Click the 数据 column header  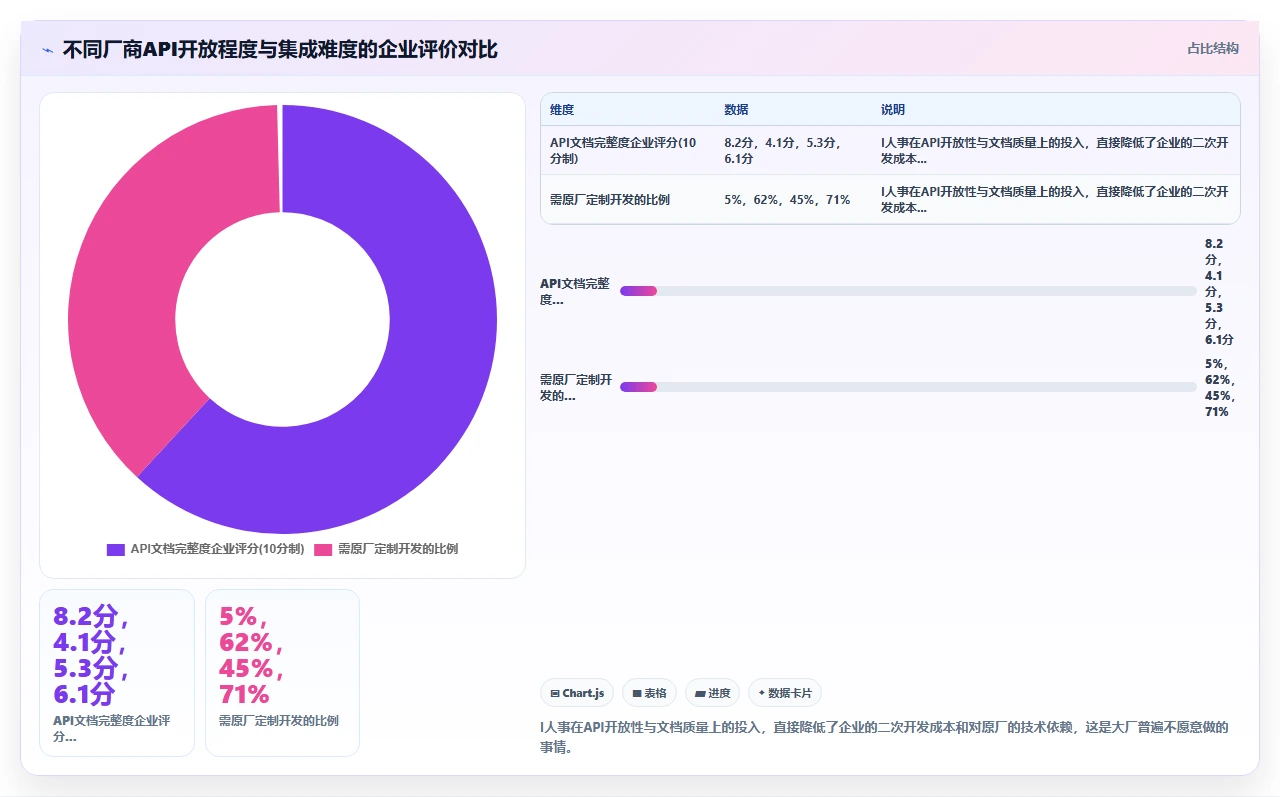pyautogui.click(x=736, y=110)
